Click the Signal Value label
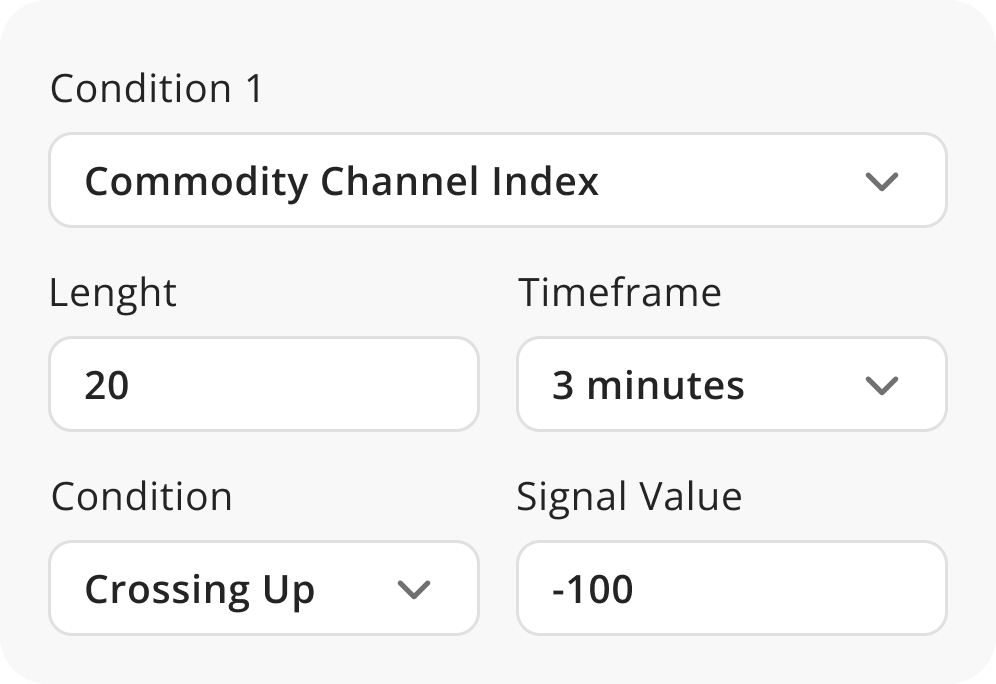 click(629, 496)
